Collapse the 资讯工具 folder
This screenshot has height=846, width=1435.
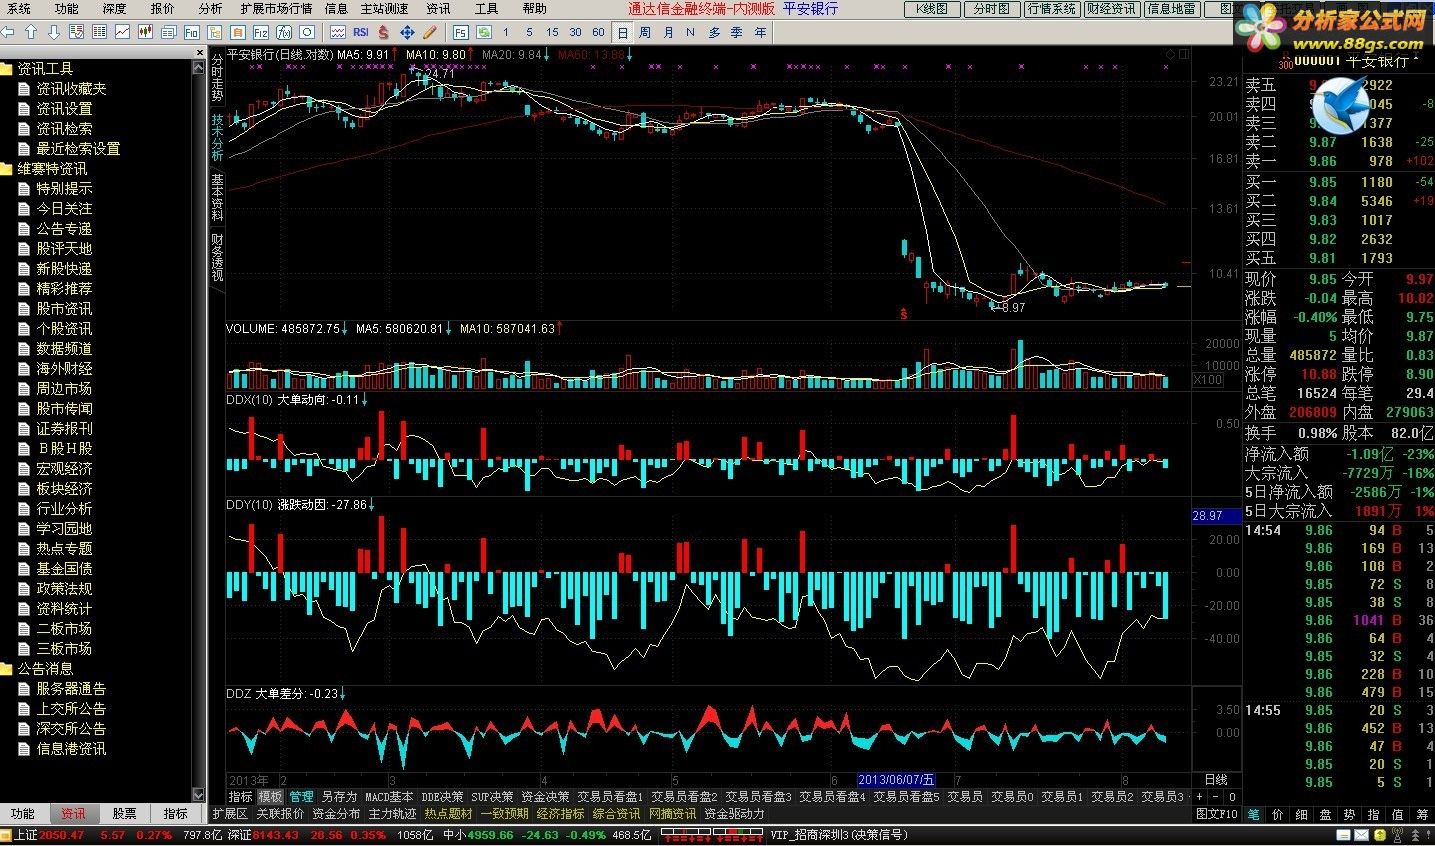(6, 69)
